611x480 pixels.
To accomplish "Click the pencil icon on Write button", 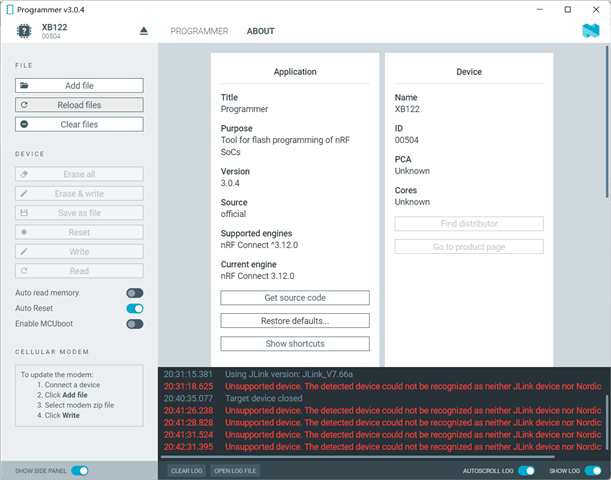I will tap(24, 251).
